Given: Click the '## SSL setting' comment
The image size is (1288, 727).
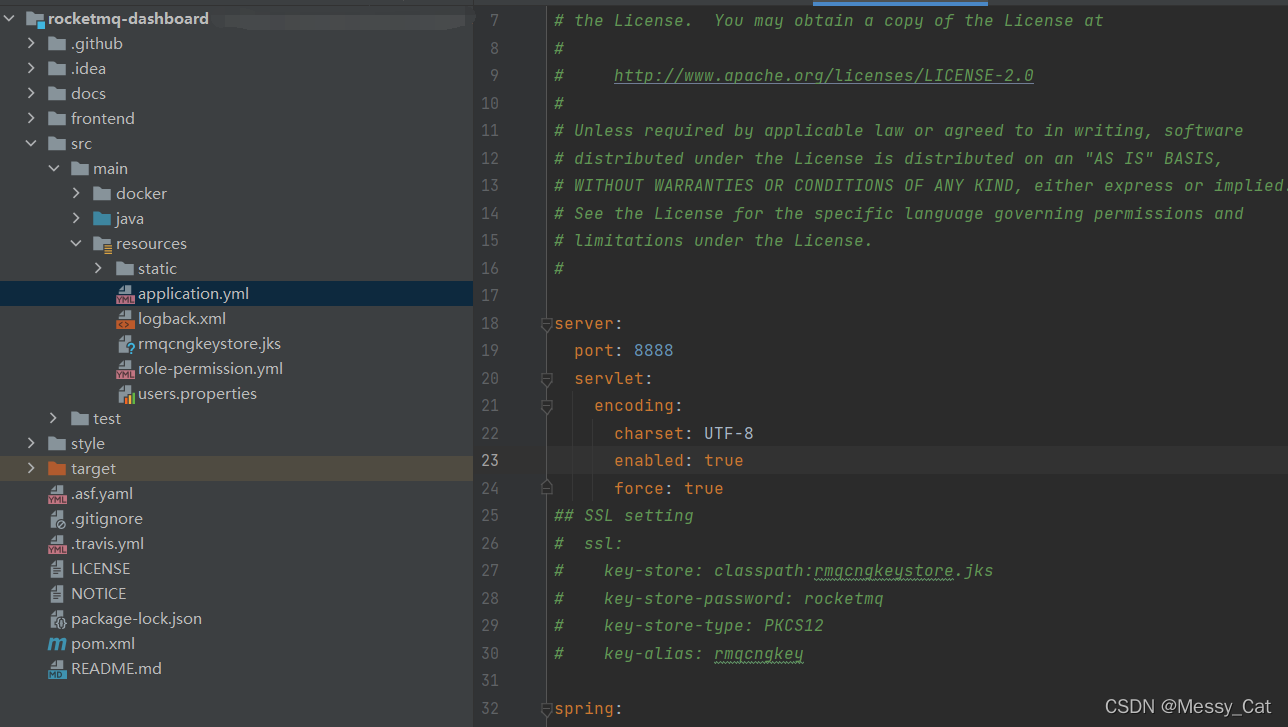Looking at the screenshot, I should (624, 516).
